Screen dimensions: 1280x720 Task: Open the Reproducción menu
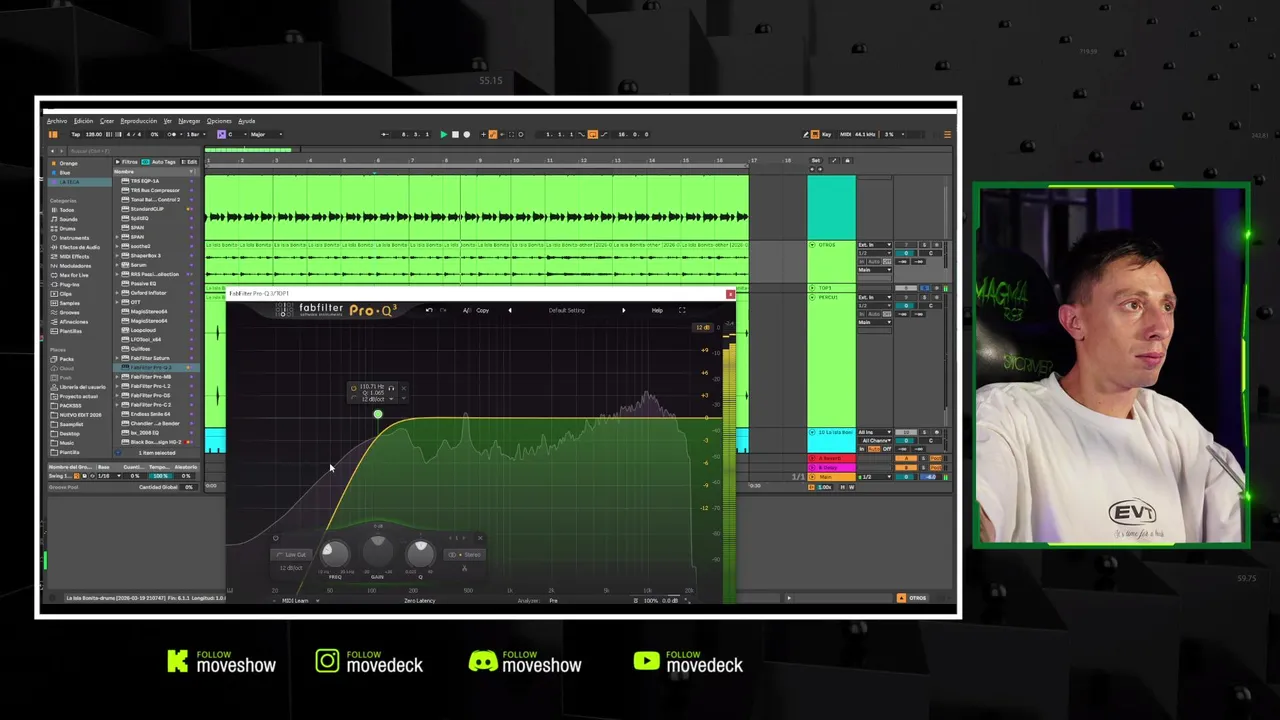(139, 121)
